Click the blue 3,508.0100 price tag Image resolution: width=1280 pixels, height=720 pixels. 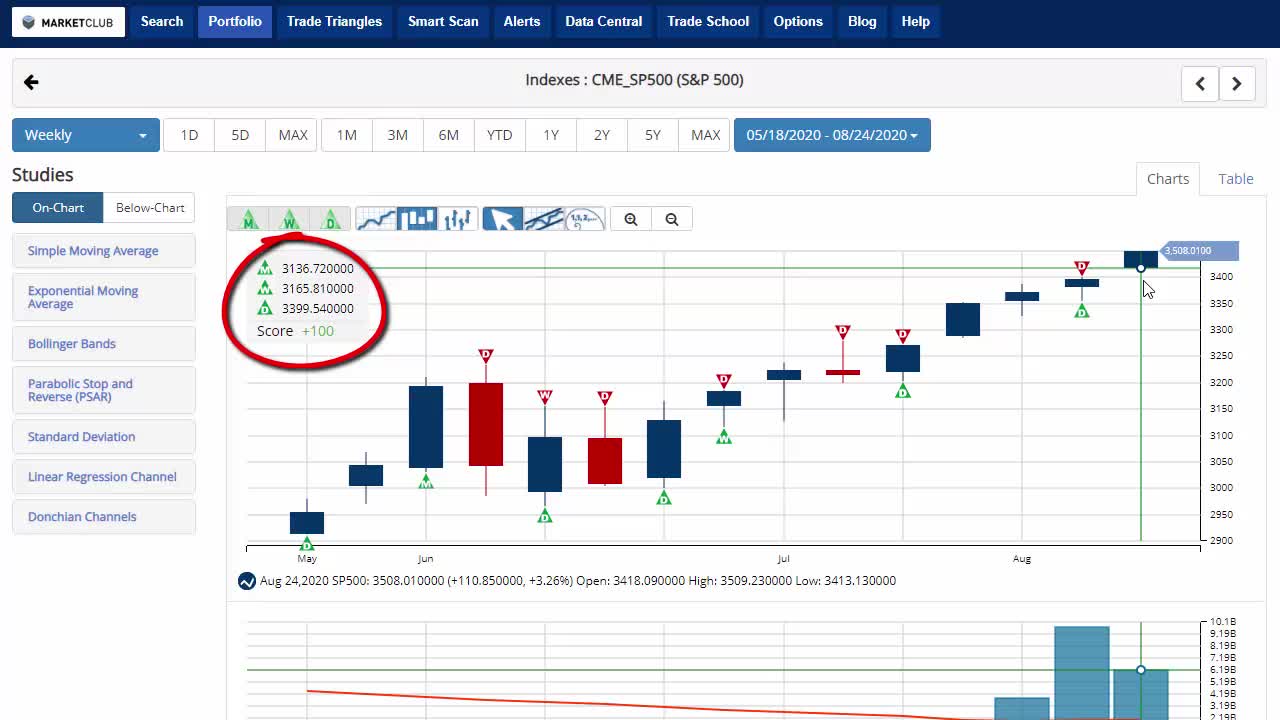click(1199, 251)
